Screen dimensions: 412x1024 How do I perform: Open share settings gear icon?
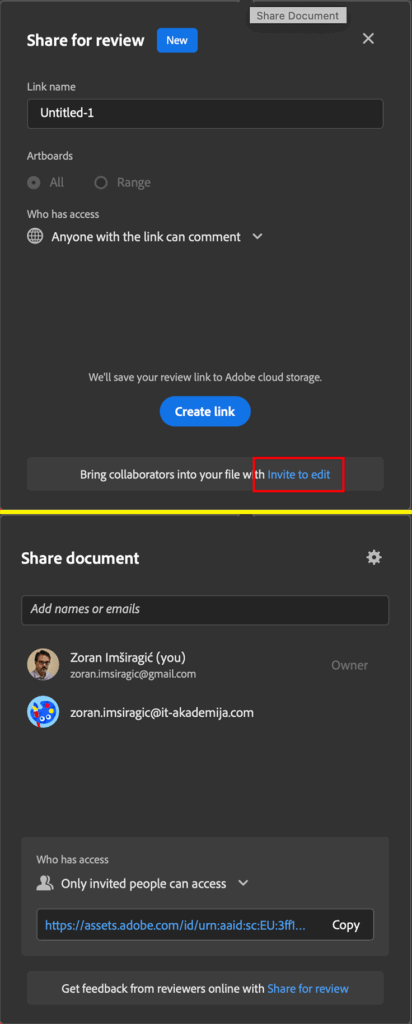373,557
